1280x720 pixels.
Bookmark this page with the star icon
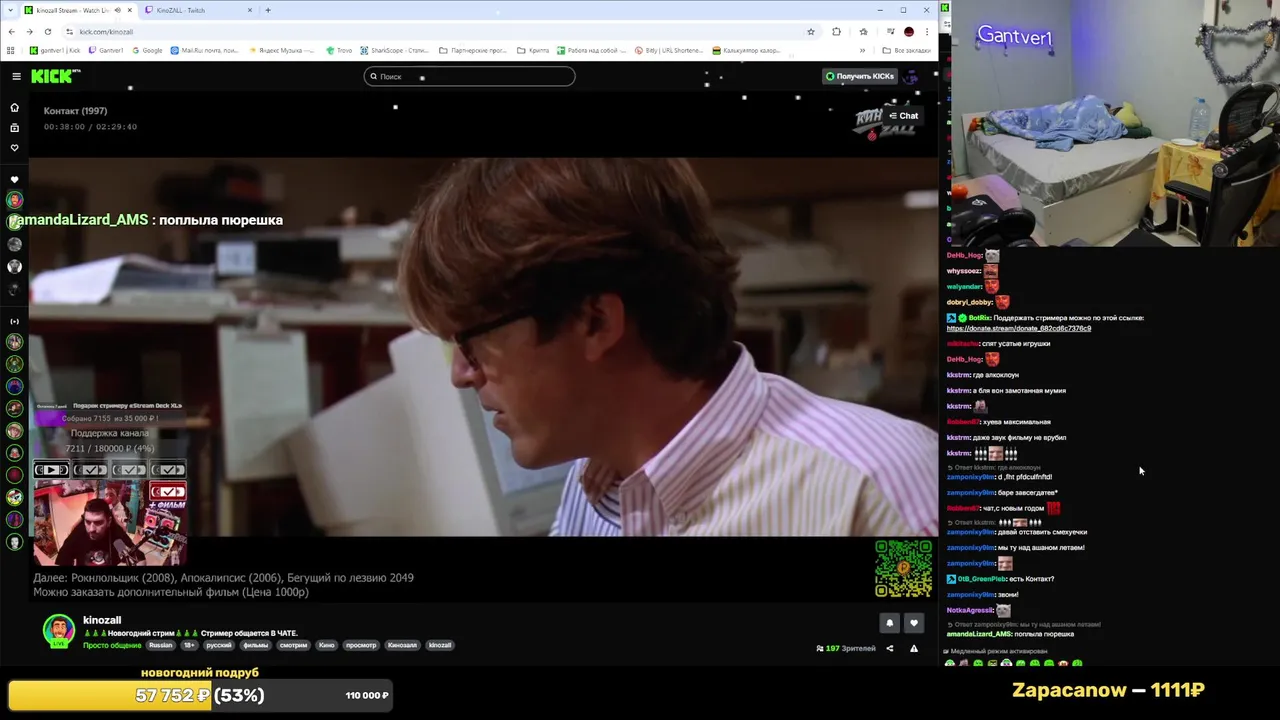click(x=810, y=31)
